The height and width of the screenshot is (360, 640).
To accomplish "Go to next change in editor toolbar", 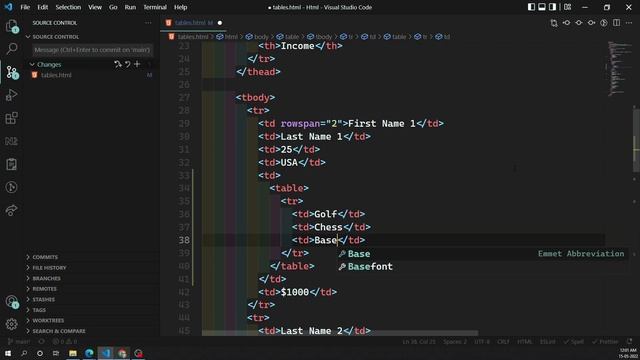I will coord(591,23).
